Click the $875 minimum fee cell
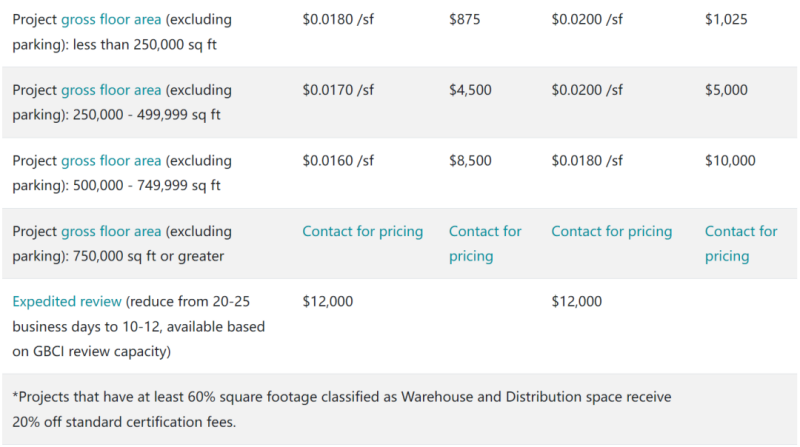Image resolution: width=800 pixels, height=447 pixels. (465, 19)
